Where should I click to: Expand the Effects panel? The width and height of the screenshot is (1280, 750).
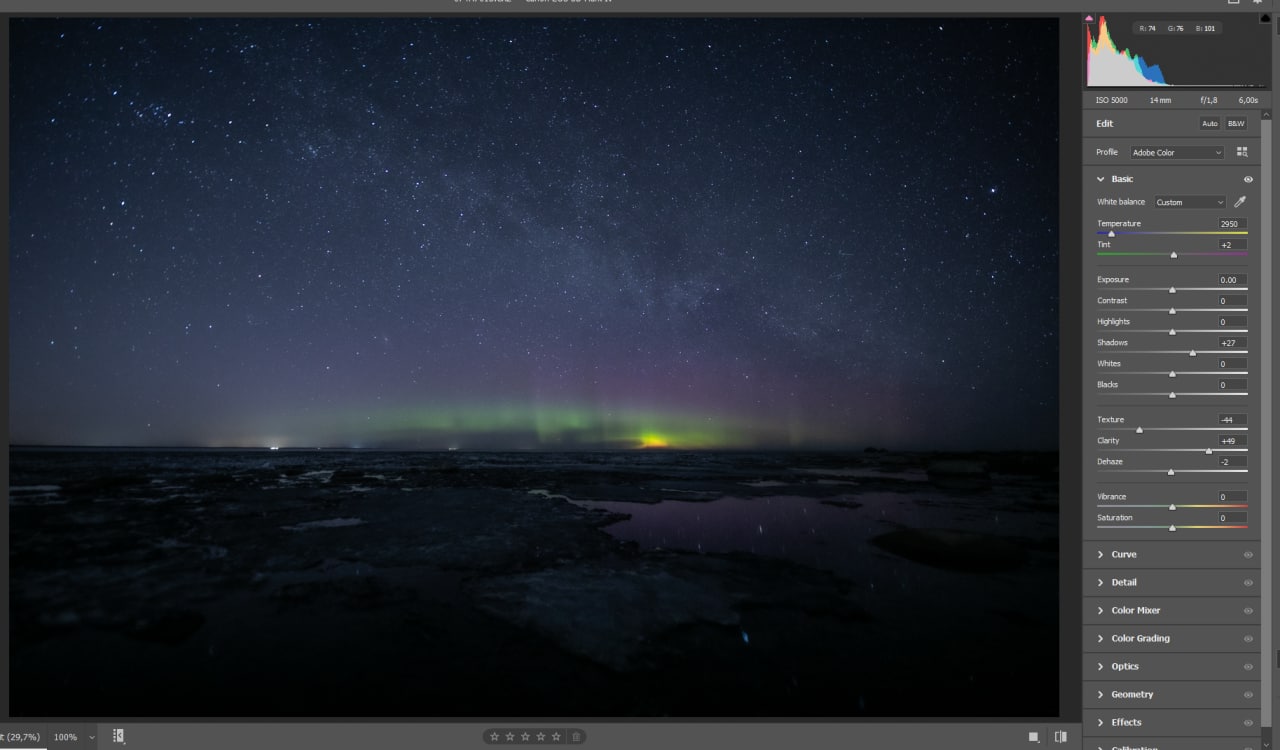[1101, 722]
